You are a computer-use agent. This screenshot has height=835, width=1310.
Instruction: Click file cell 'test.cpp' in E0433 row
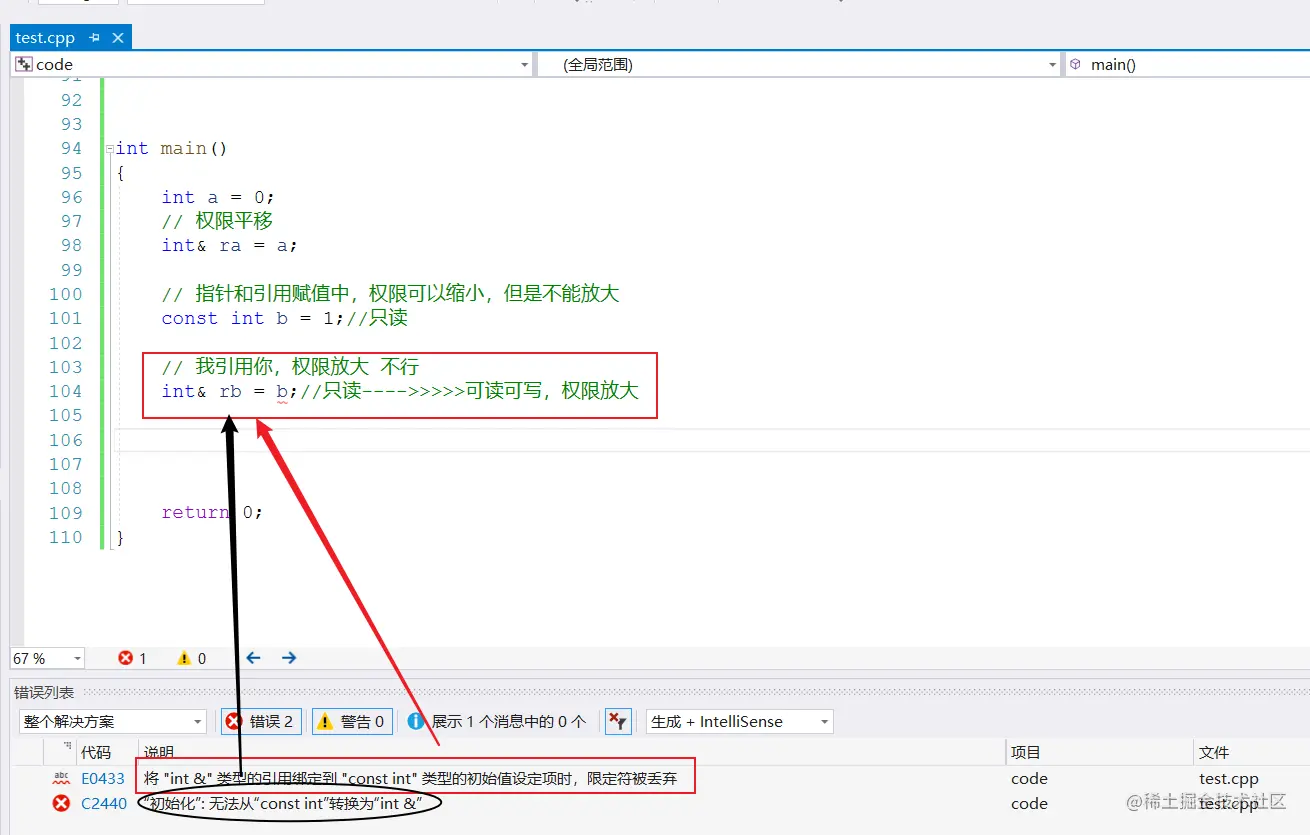tap(1229, 778)
